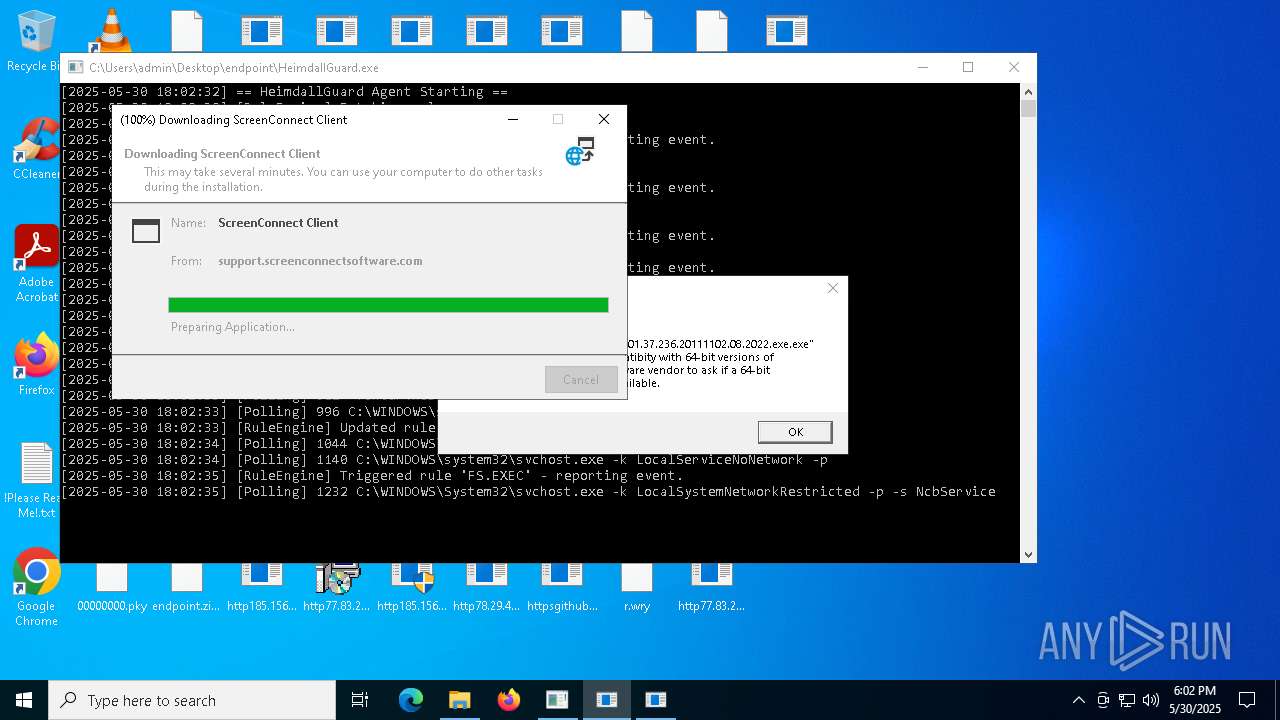This screenshot has width=1280, height=720.
Task: Show hidden tray icons with the chevron
Action: point(1078,700)
